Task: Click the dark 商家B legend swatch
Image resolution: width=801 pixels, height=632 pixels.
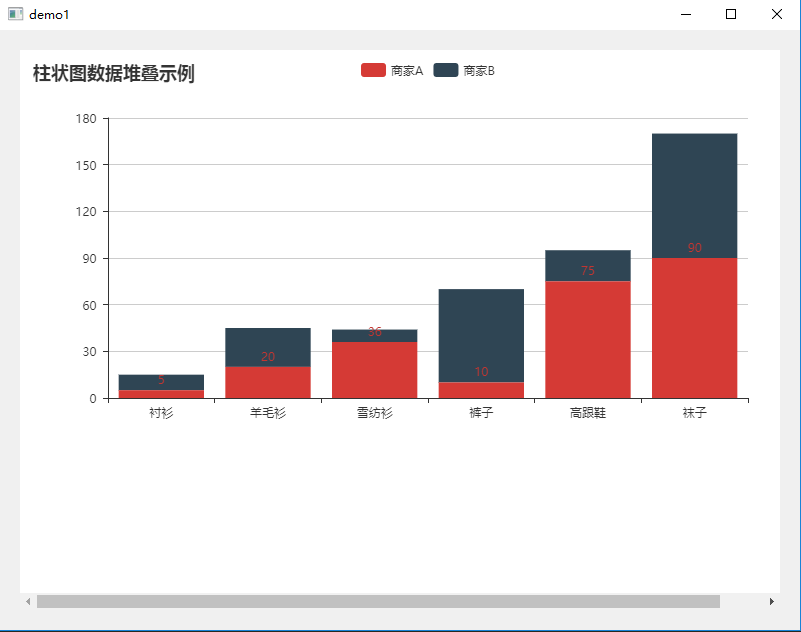Action: point(445,70)
